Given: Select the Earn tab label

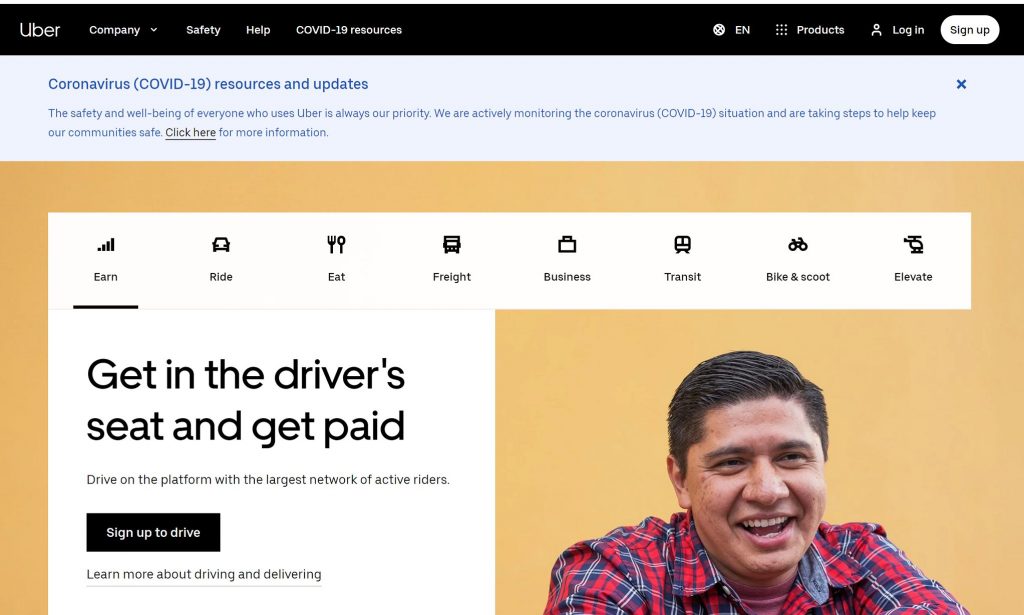Looking at the screenshot, I should pos(106,277).
